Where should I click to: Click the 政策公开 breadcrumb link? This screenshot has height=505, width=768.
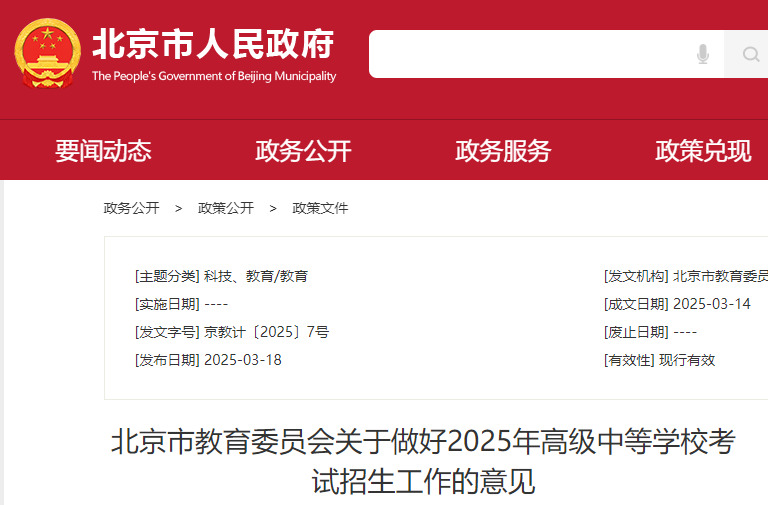[x=225, y=208]
